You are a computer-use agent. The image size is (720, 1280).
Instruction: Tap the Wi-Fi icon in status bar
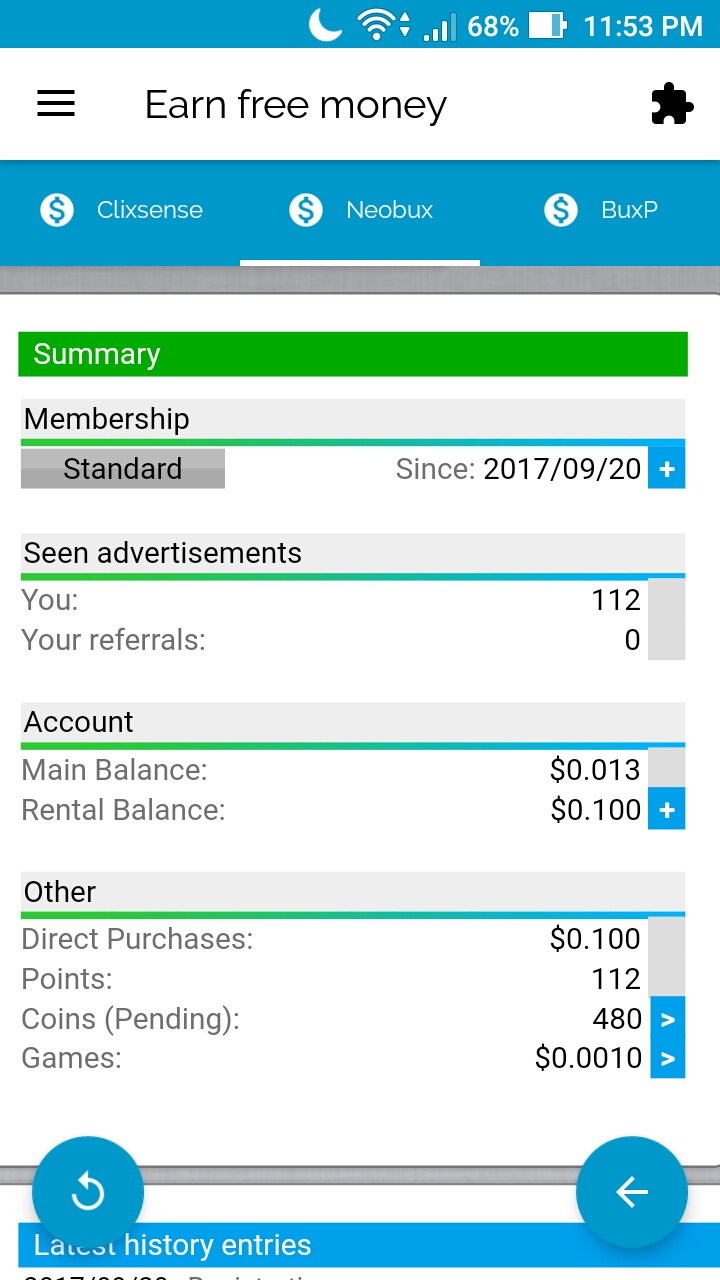click(x=377, y=25)
